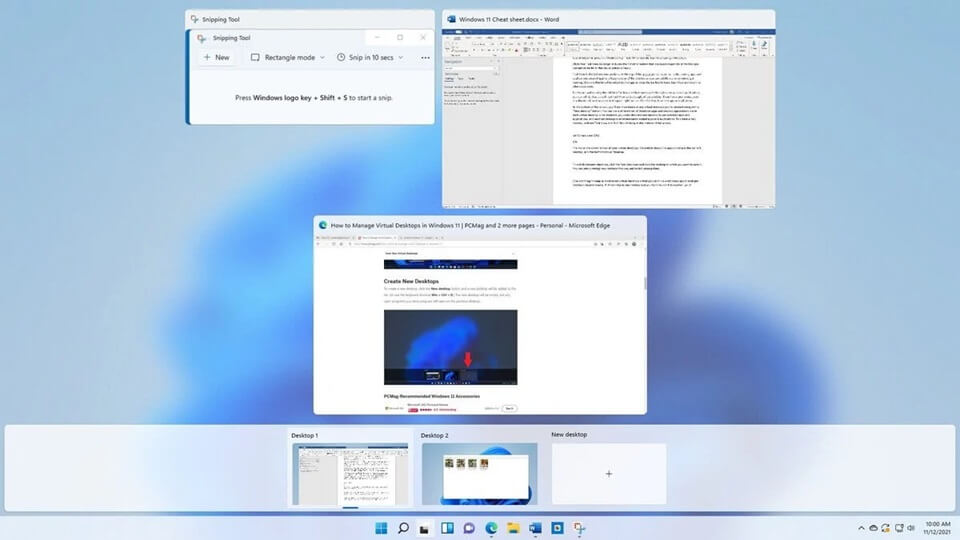The width and height of the screenshot is (960, 540).
Task: Open File Explorer from the taskbar
Action: pyautogui.click(x=513, y=528)
